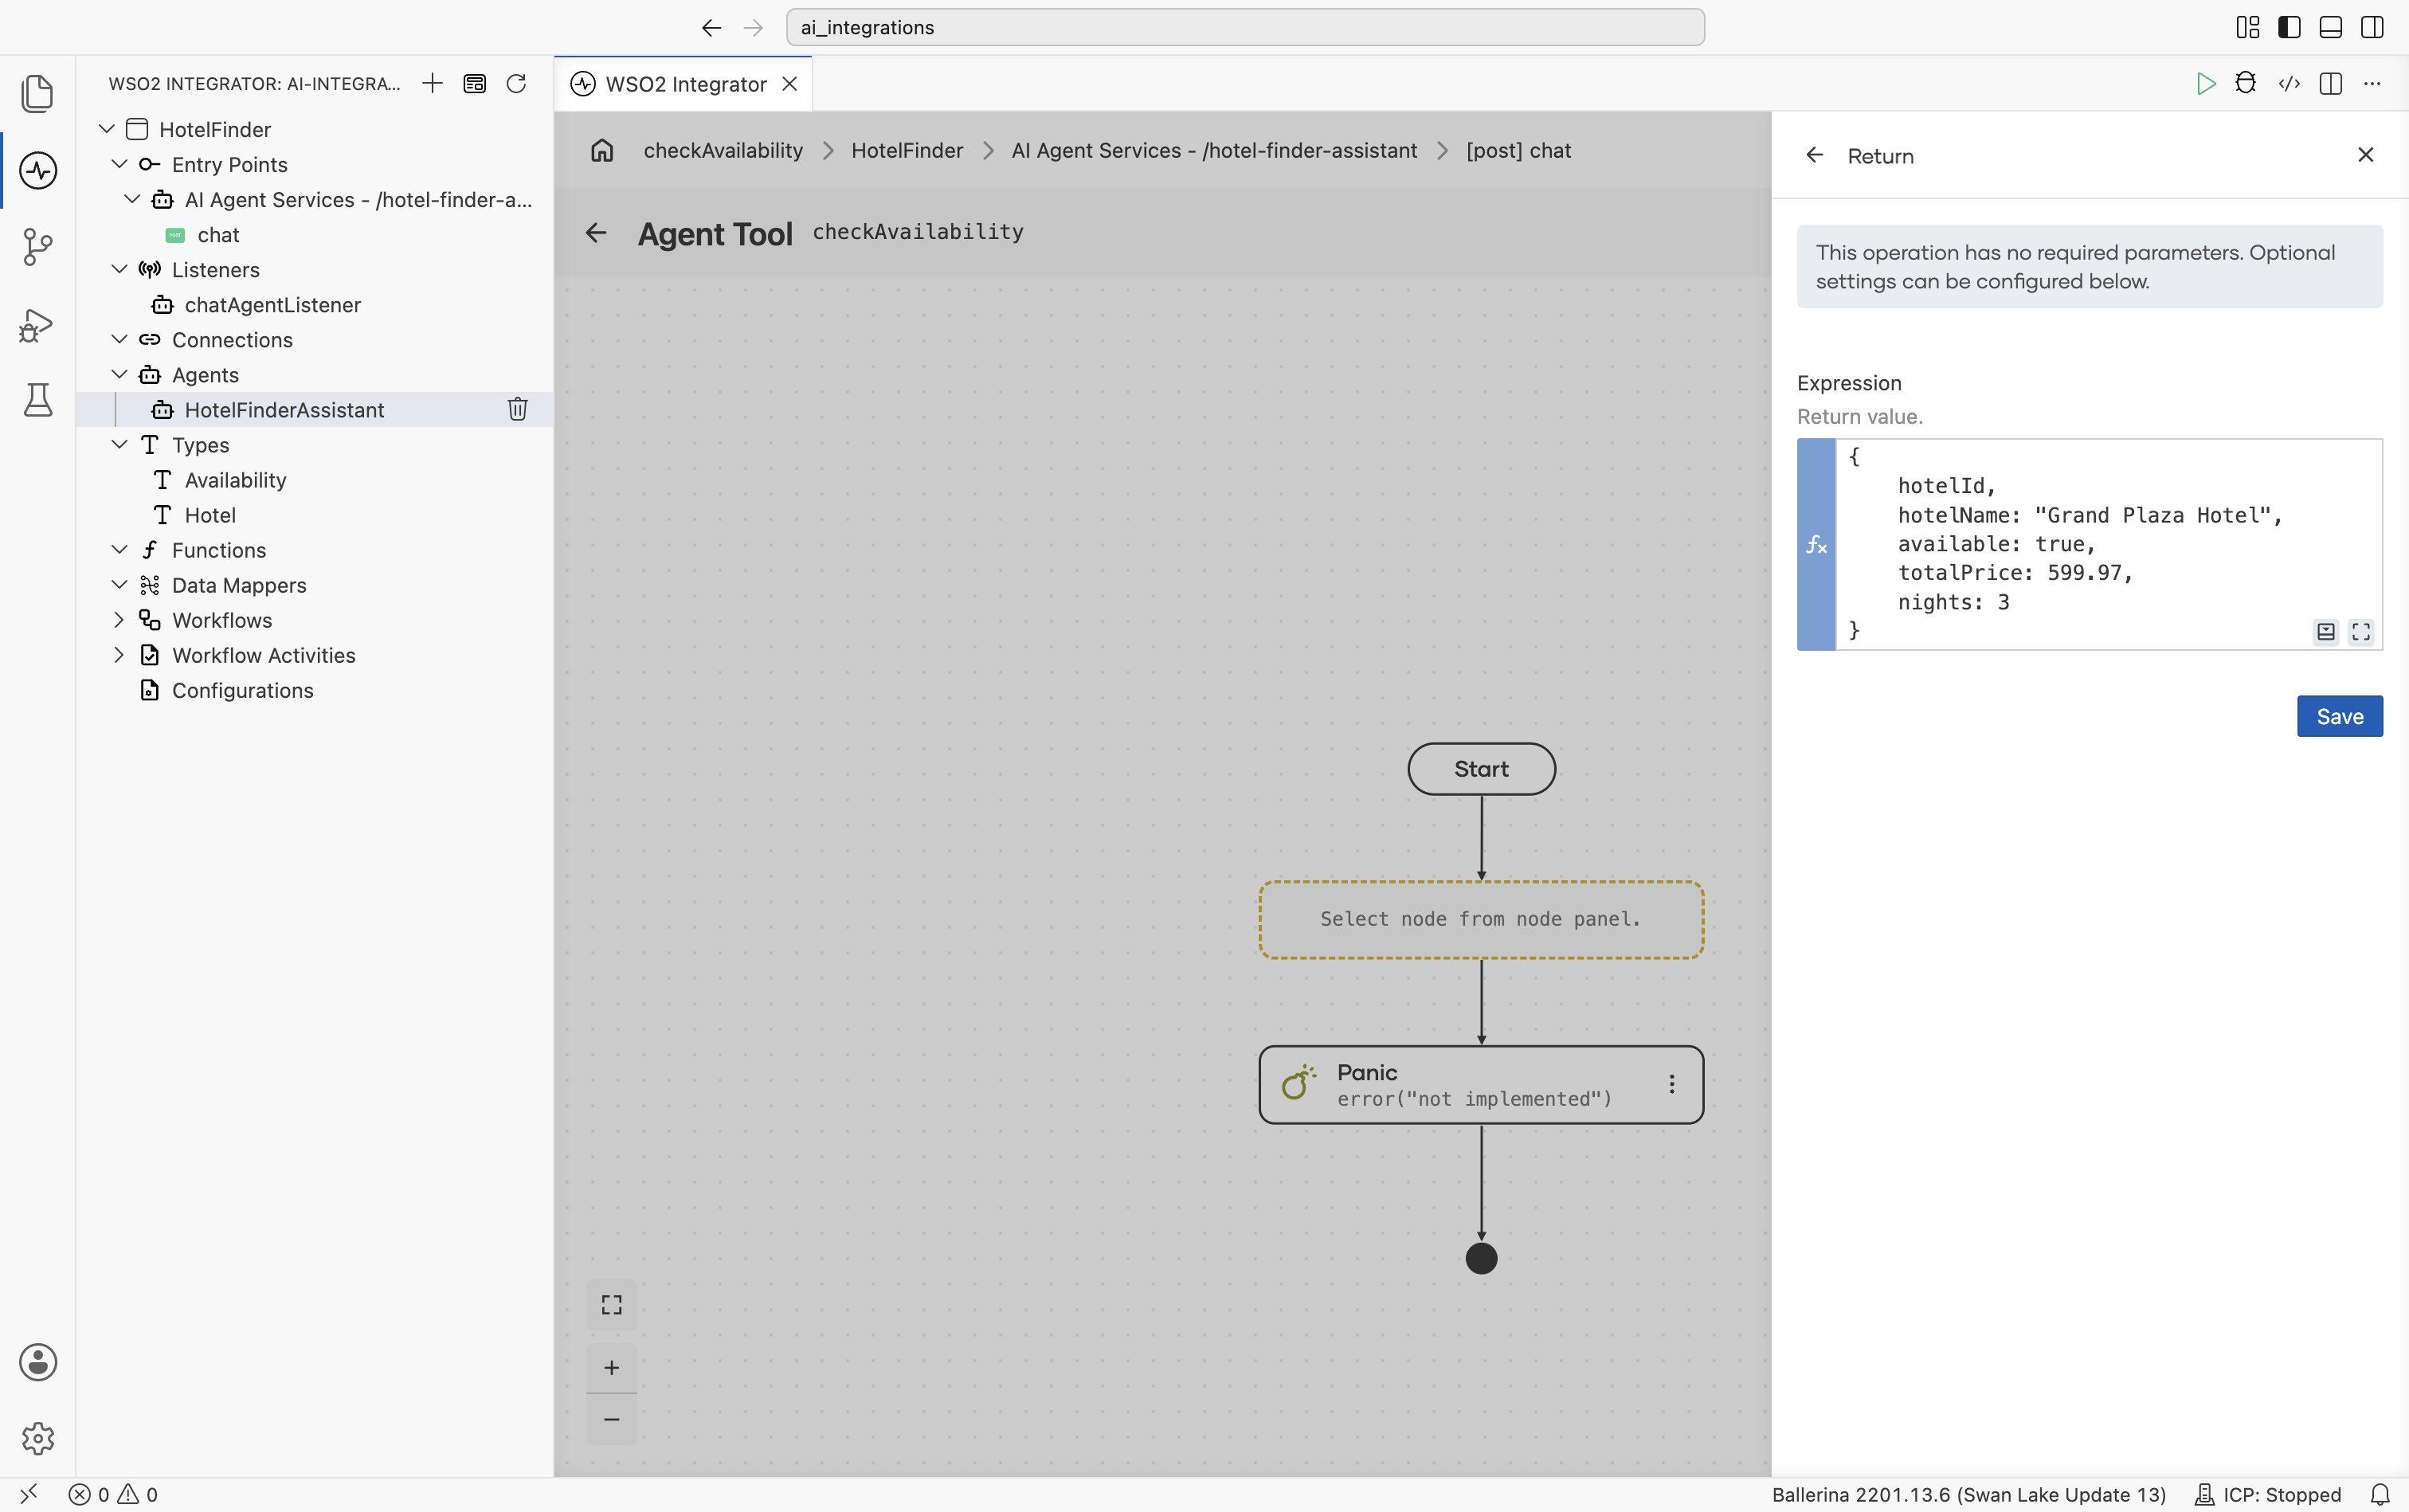Viewport: 2409px width, 1512px height.
Task: Collapse the HotelFinder project root
Action: tap(107, 129)
